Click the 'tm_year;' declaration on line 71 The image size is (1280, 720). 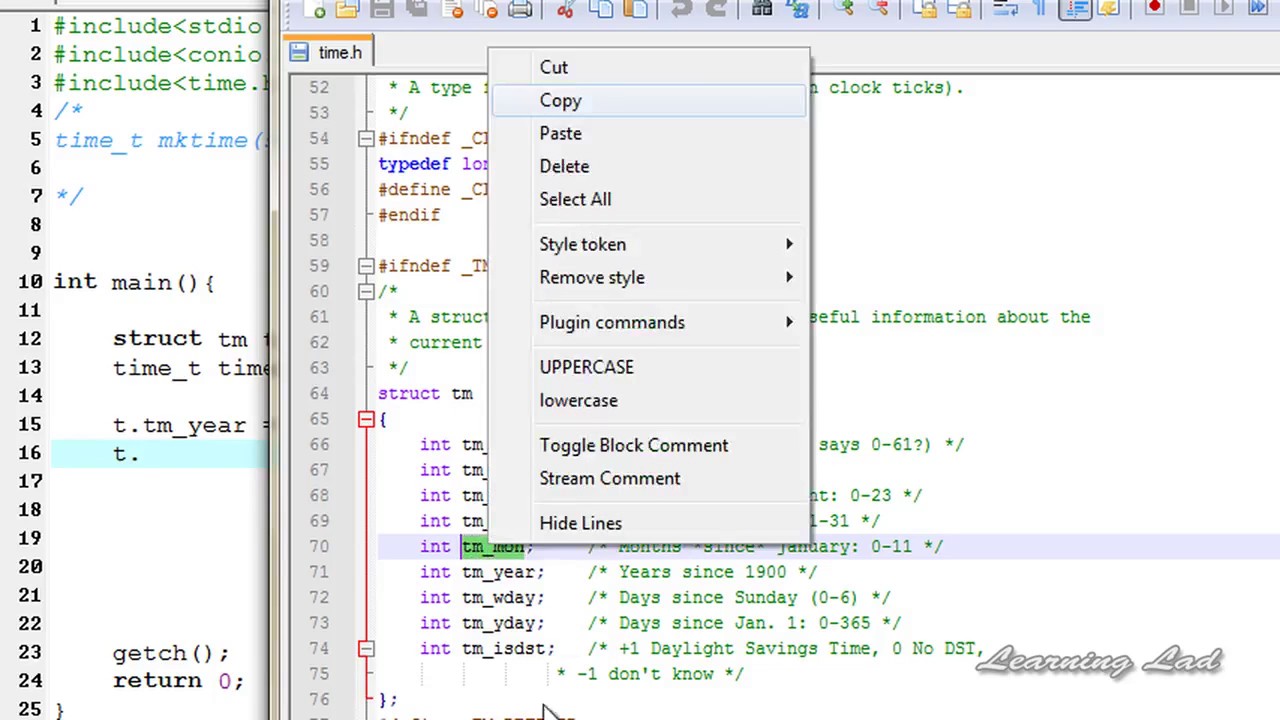(x=503, y=572)
